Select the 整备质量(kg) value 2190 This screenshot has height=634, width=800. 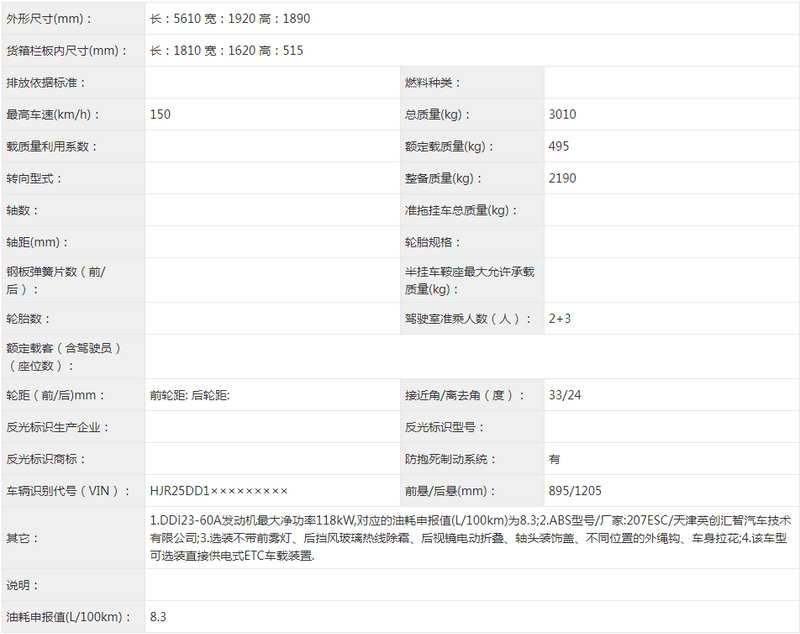(x=560, y=178)
